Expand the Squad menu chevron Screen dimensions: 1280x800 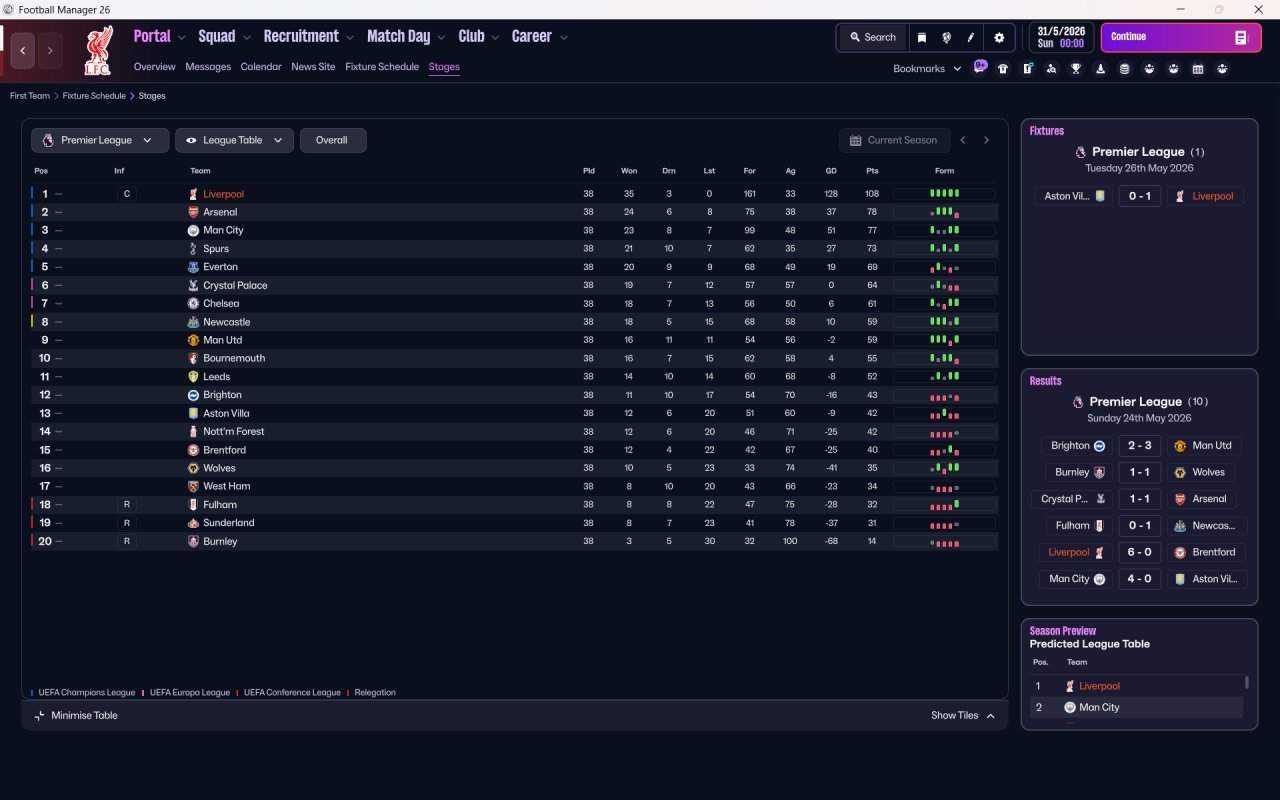(246, 37)
